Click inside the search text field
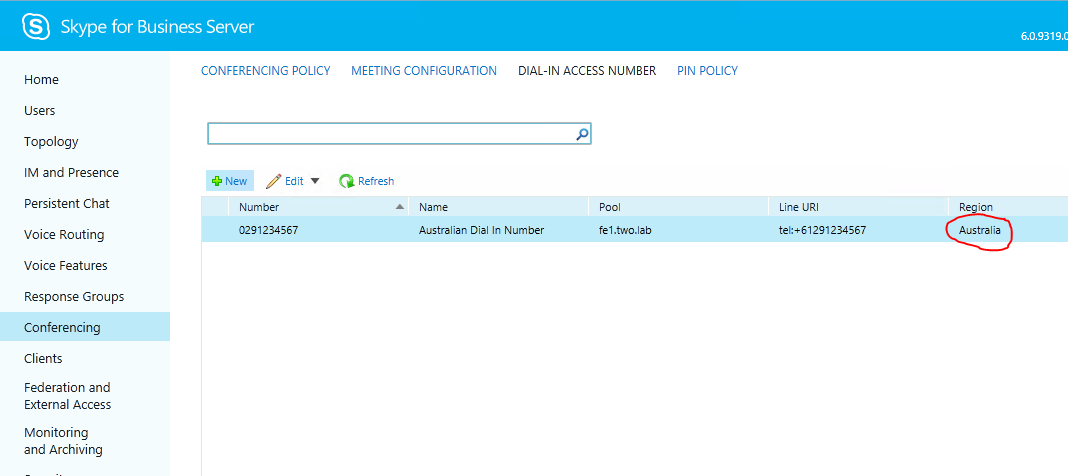Screen dimensions: 1068x476 tap(390, 134)
